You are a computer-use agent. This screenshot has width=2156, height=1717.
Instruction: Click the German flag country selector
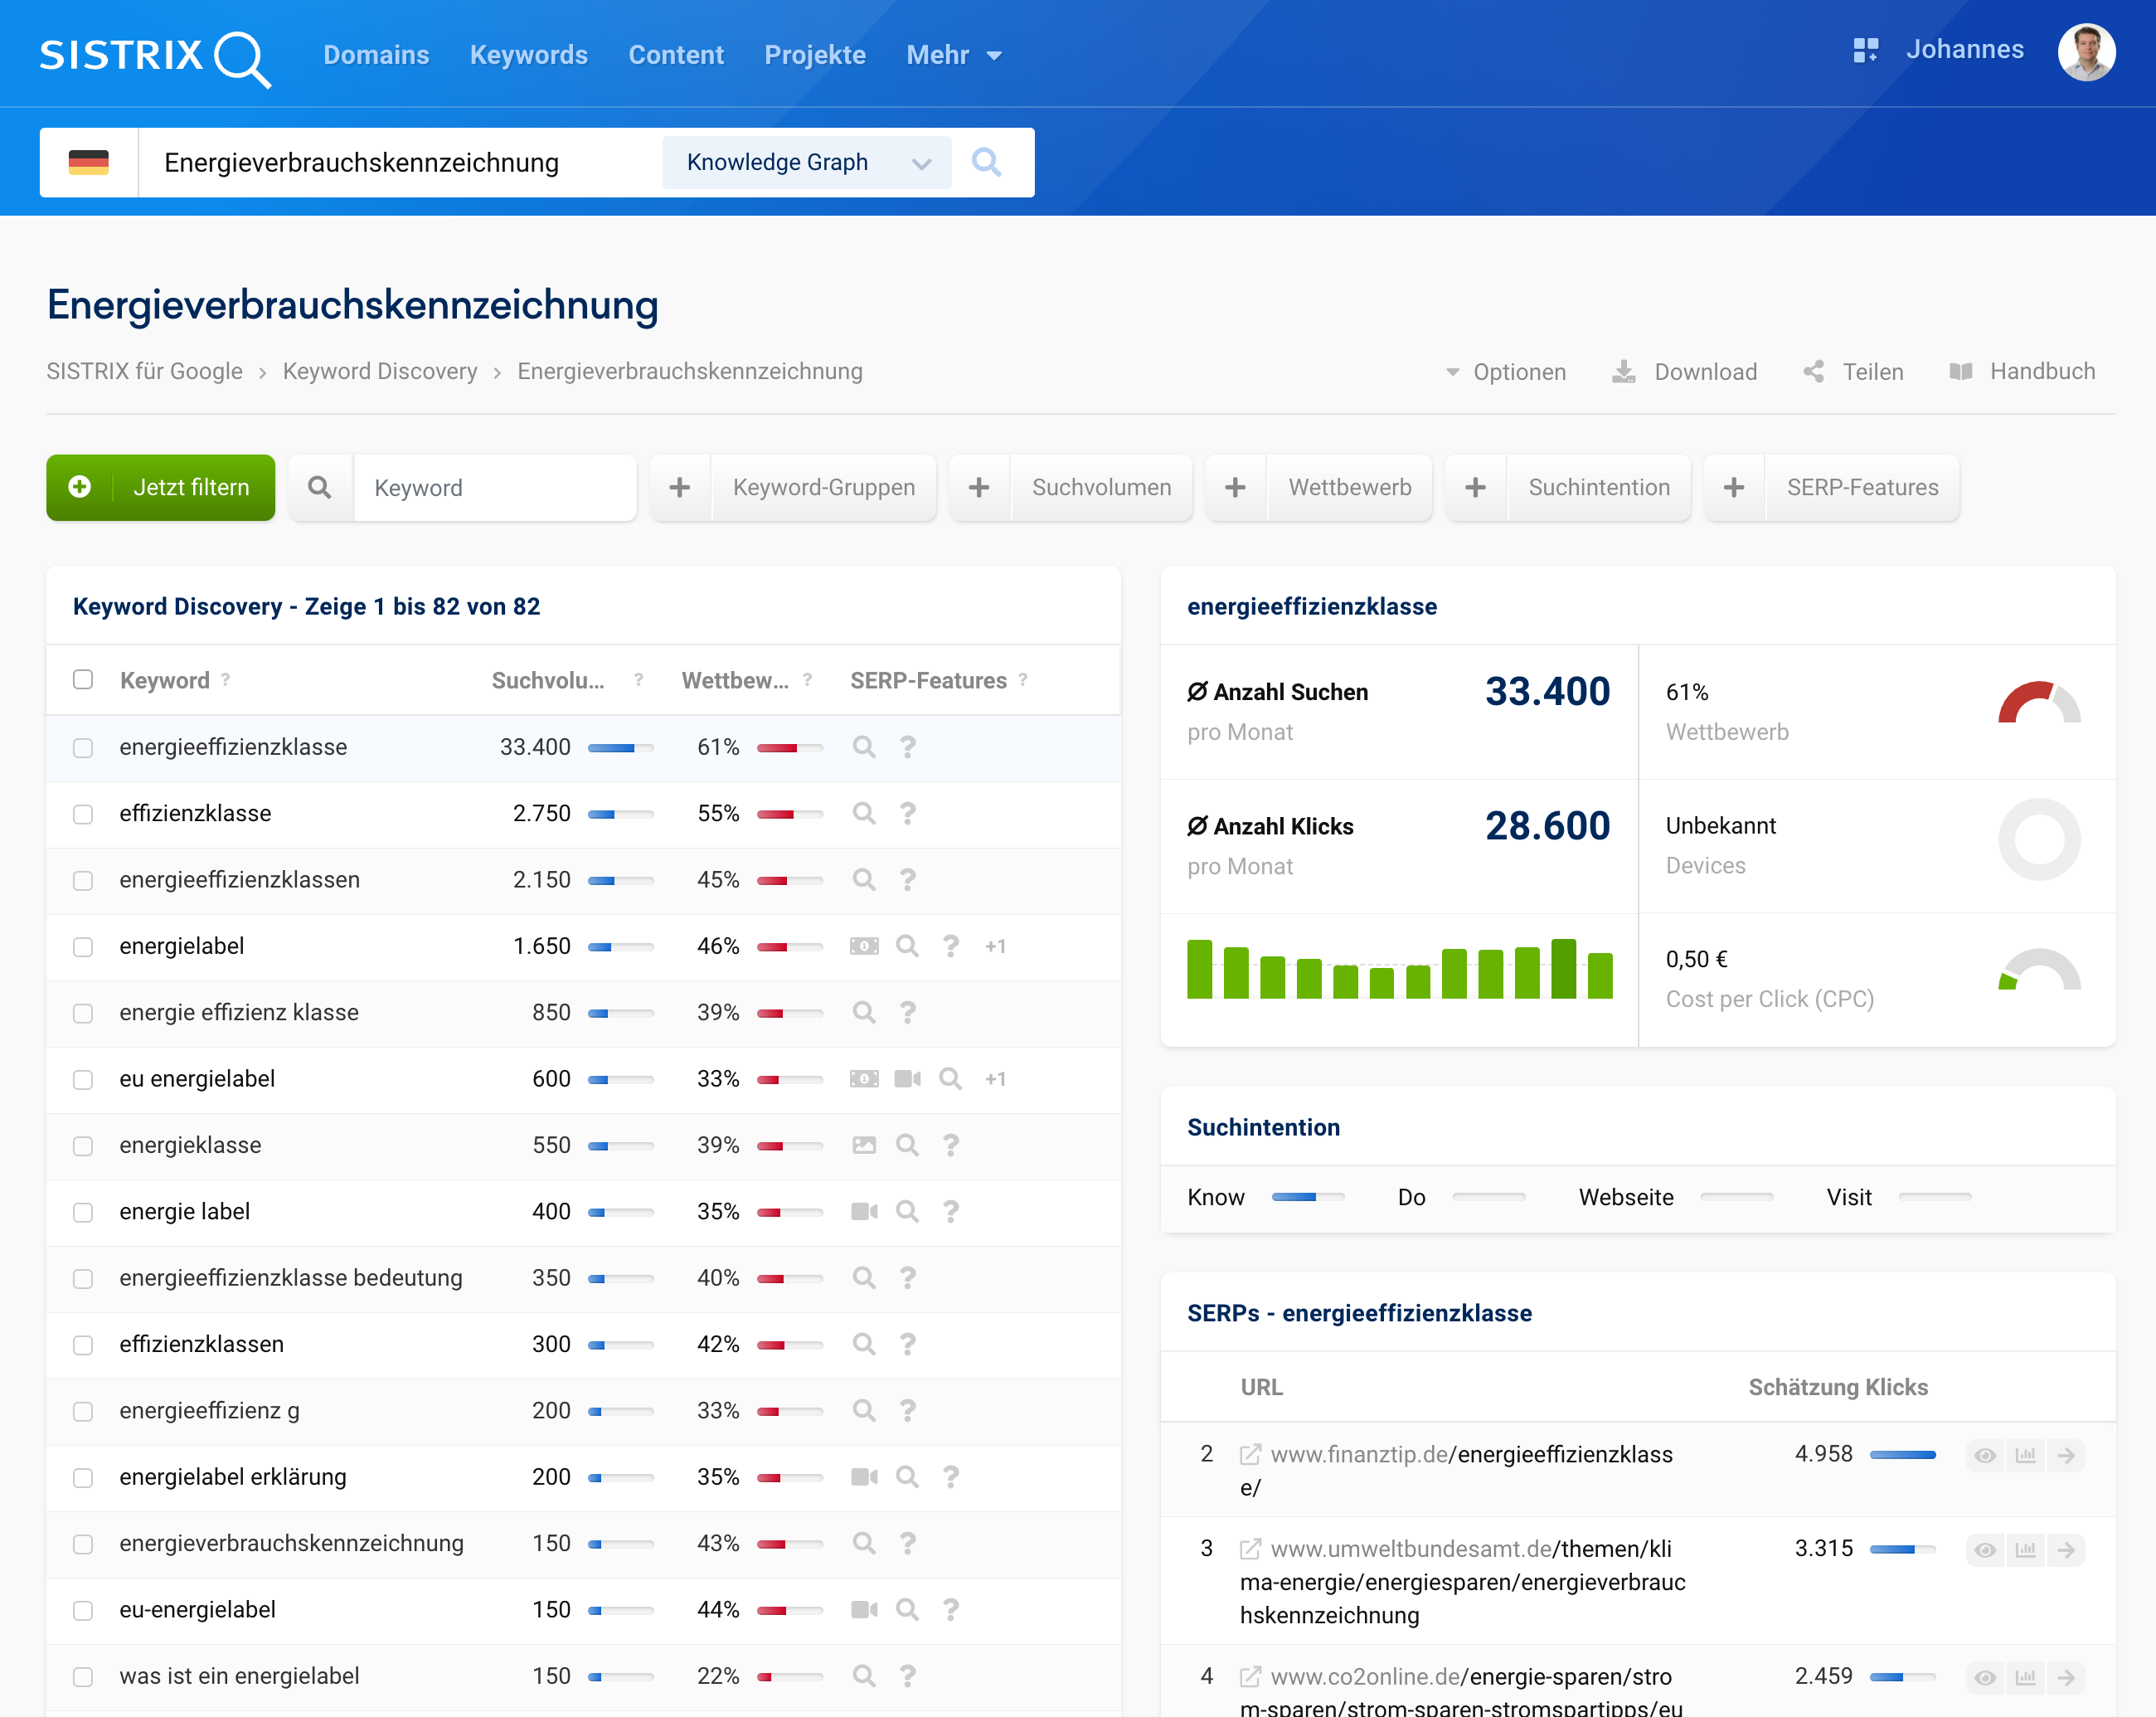pyautogui.click(x=89, y=162)
